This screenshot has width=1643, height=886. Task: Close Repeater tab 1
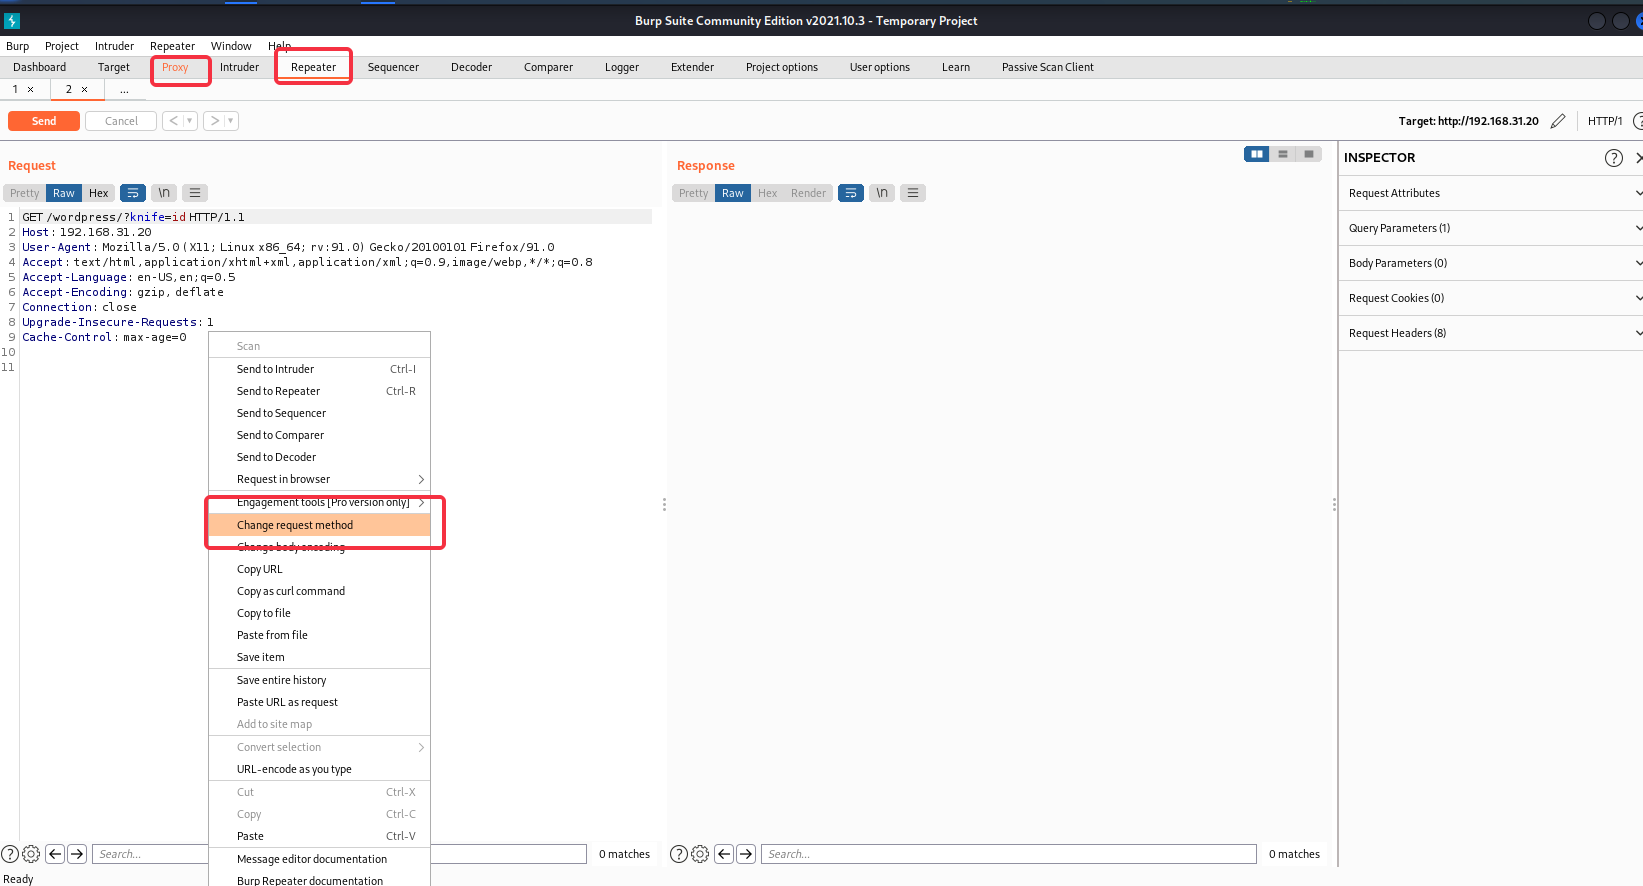tap(30, 89)
